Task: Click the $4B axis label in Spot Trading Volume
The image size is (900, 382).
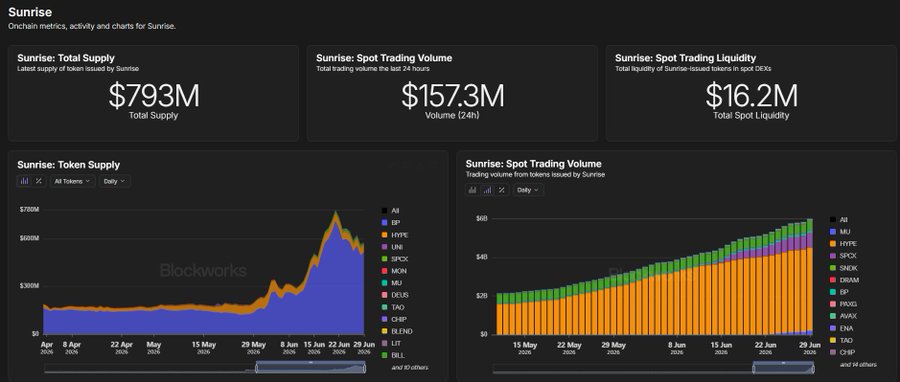Action: pos(482,257)
